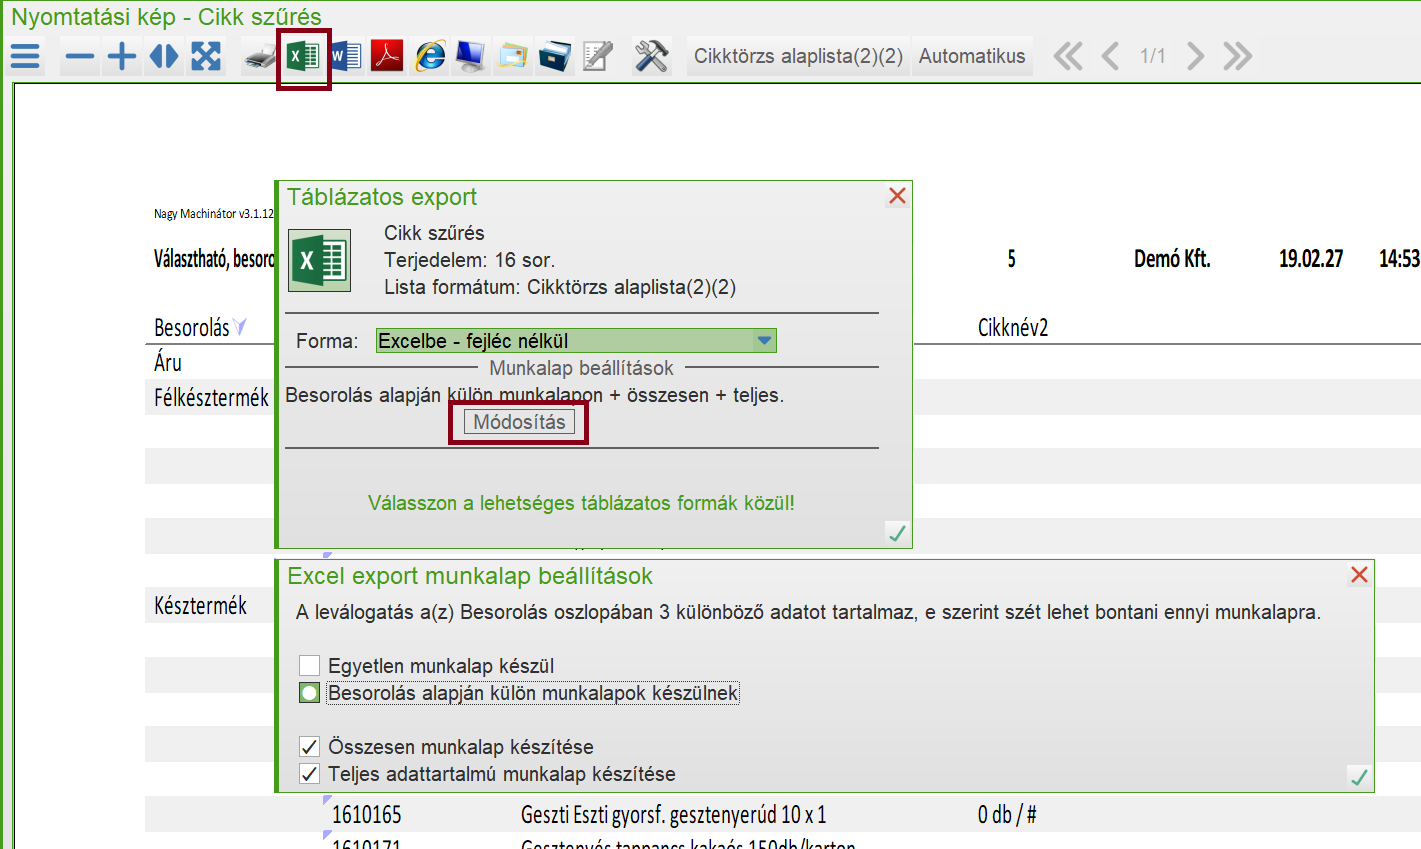The width and height of the screenshot is (1421, 849).
Task: Click the Besorolás column header
Action: (192, 327)
